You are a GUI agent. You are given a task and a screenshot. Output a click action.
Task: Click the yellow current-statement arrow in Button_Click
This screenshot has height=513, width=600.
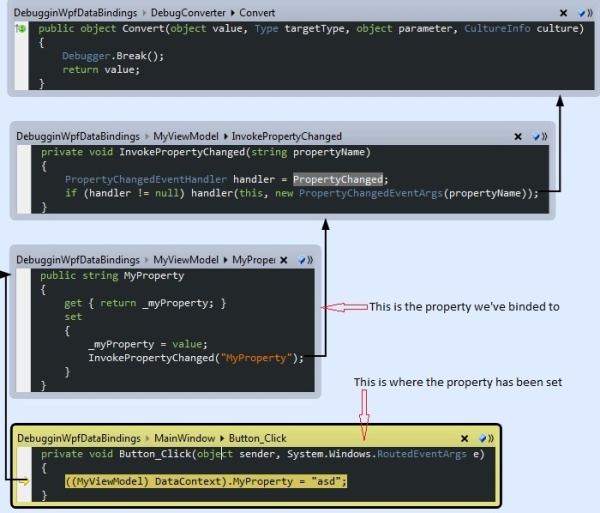pos(24,481)
